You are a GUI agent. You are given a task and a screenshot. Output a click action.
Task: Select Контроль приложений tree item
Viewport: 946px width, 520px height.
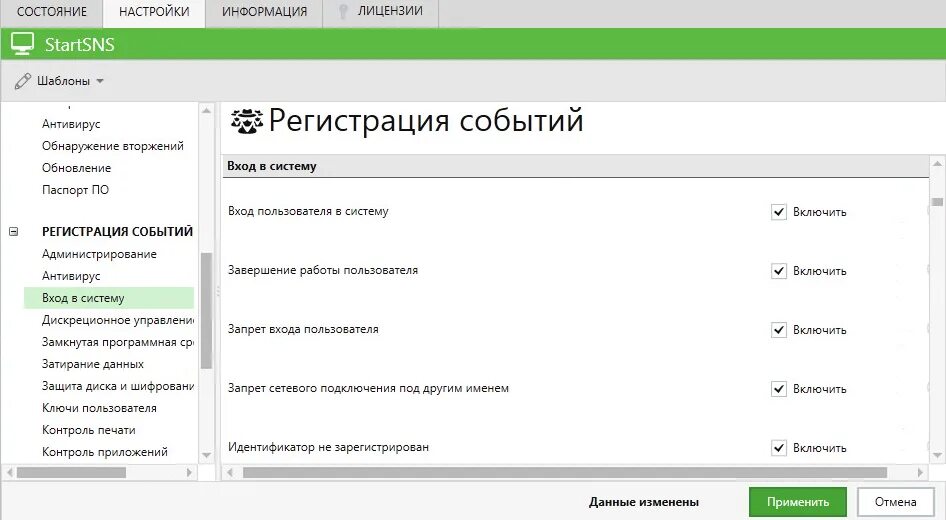pyautogui.click(x=104, y=452)
